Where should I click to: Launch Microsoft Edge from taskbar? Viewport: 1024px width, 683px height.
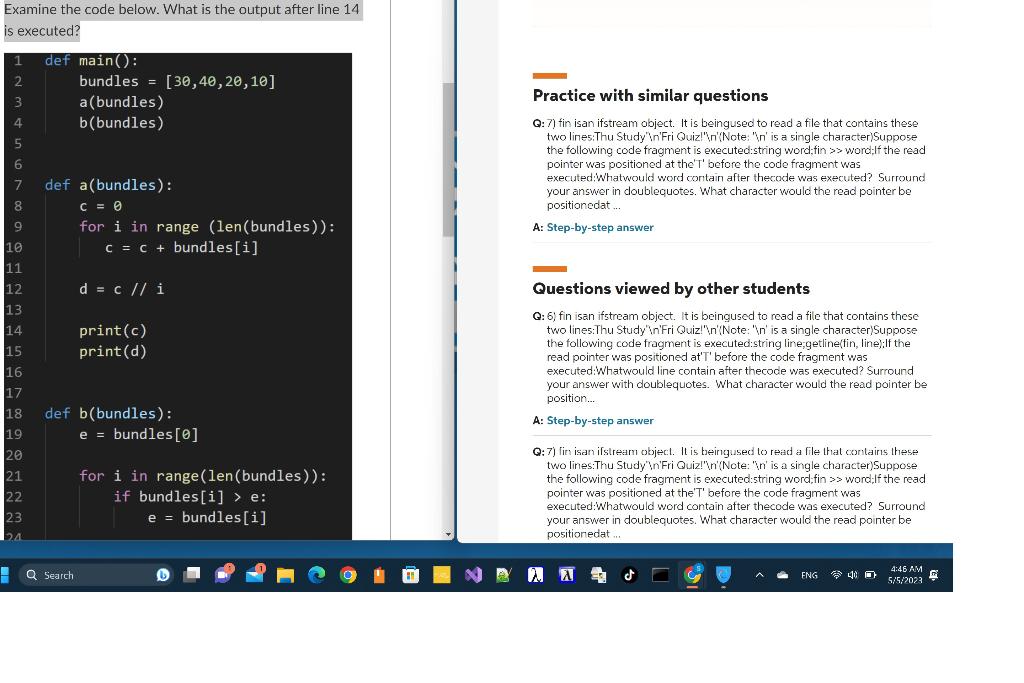coord(316,575)
